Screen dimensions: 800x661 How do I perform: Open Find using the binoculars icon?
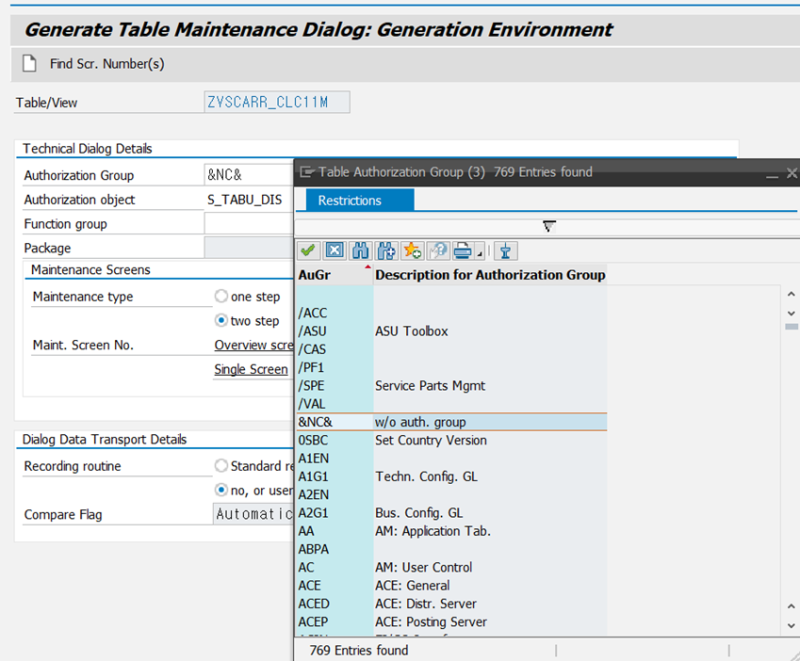pyautogui.click(x=360, y=250)
